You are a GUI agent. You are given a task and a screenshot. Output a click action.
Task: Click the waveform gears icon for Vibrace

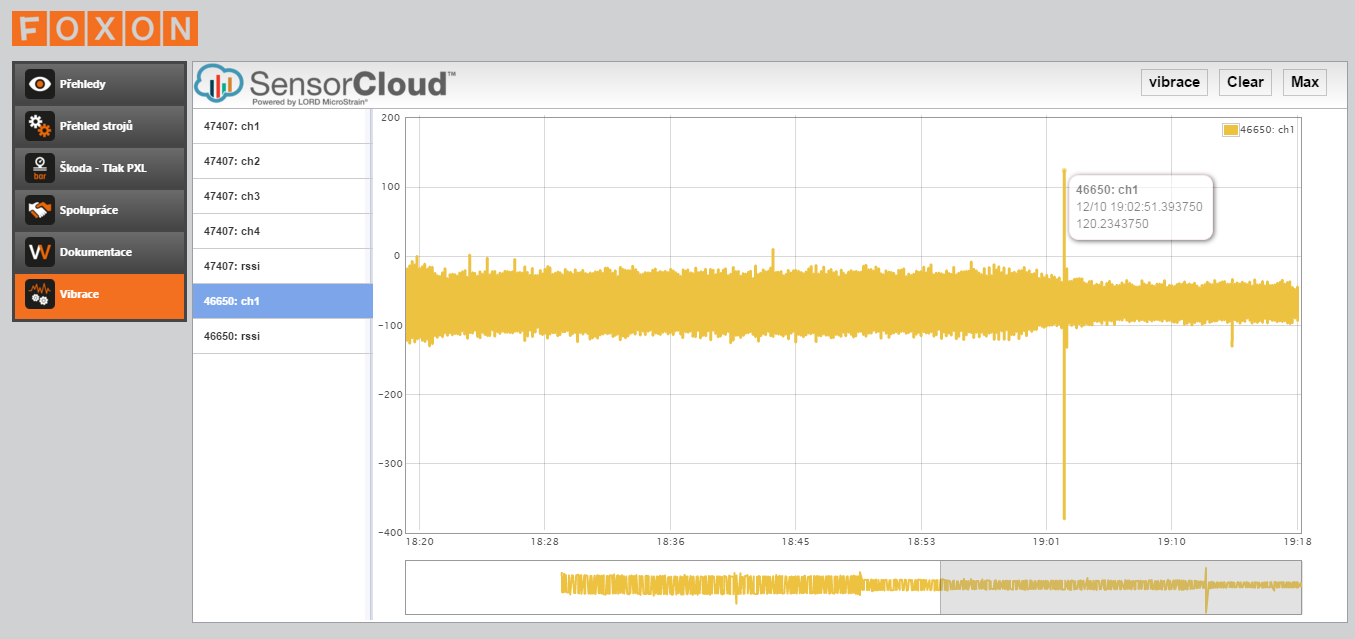point(40,294)
